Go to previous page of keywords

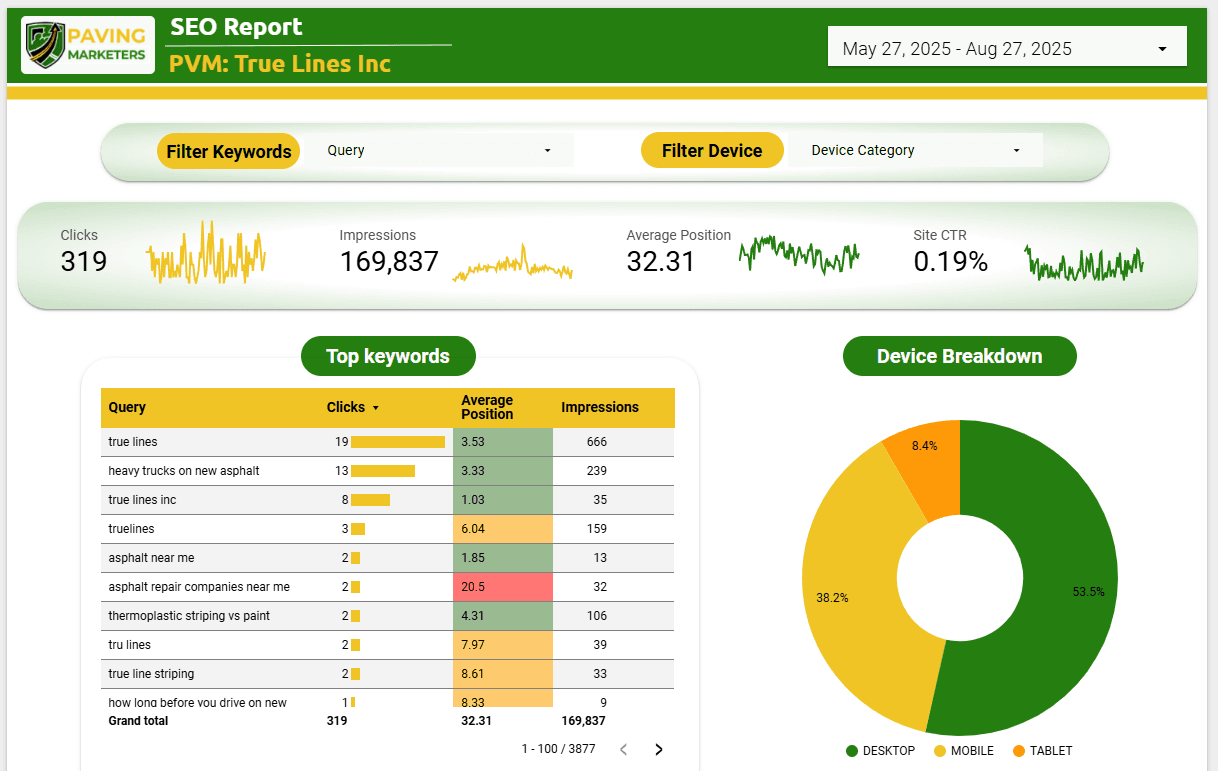click(623, 749)
